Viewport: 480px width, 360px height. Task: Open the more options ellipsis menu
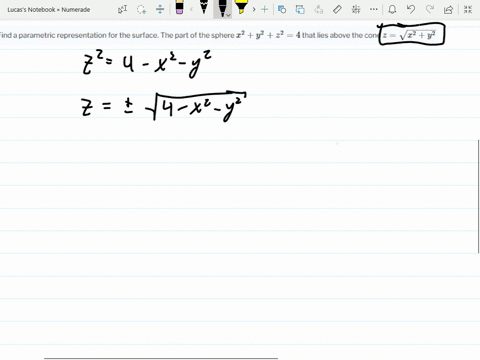374,9
